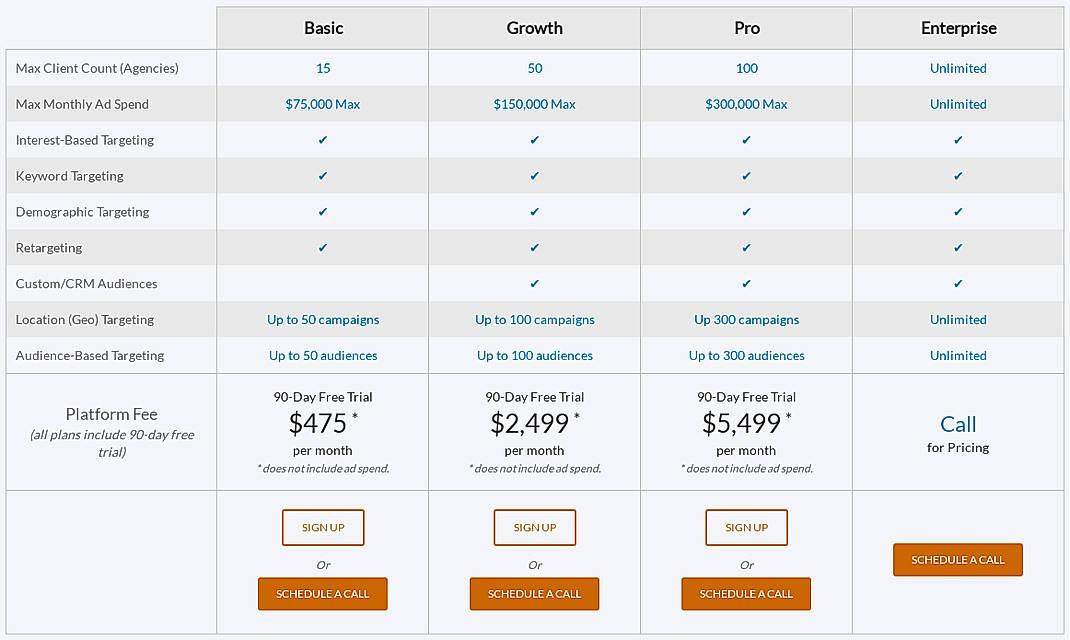Click Unlimited under Enterprise Max Monthly Ad Spend
The width and height of the screenshot is (1070, 640).
957,104
